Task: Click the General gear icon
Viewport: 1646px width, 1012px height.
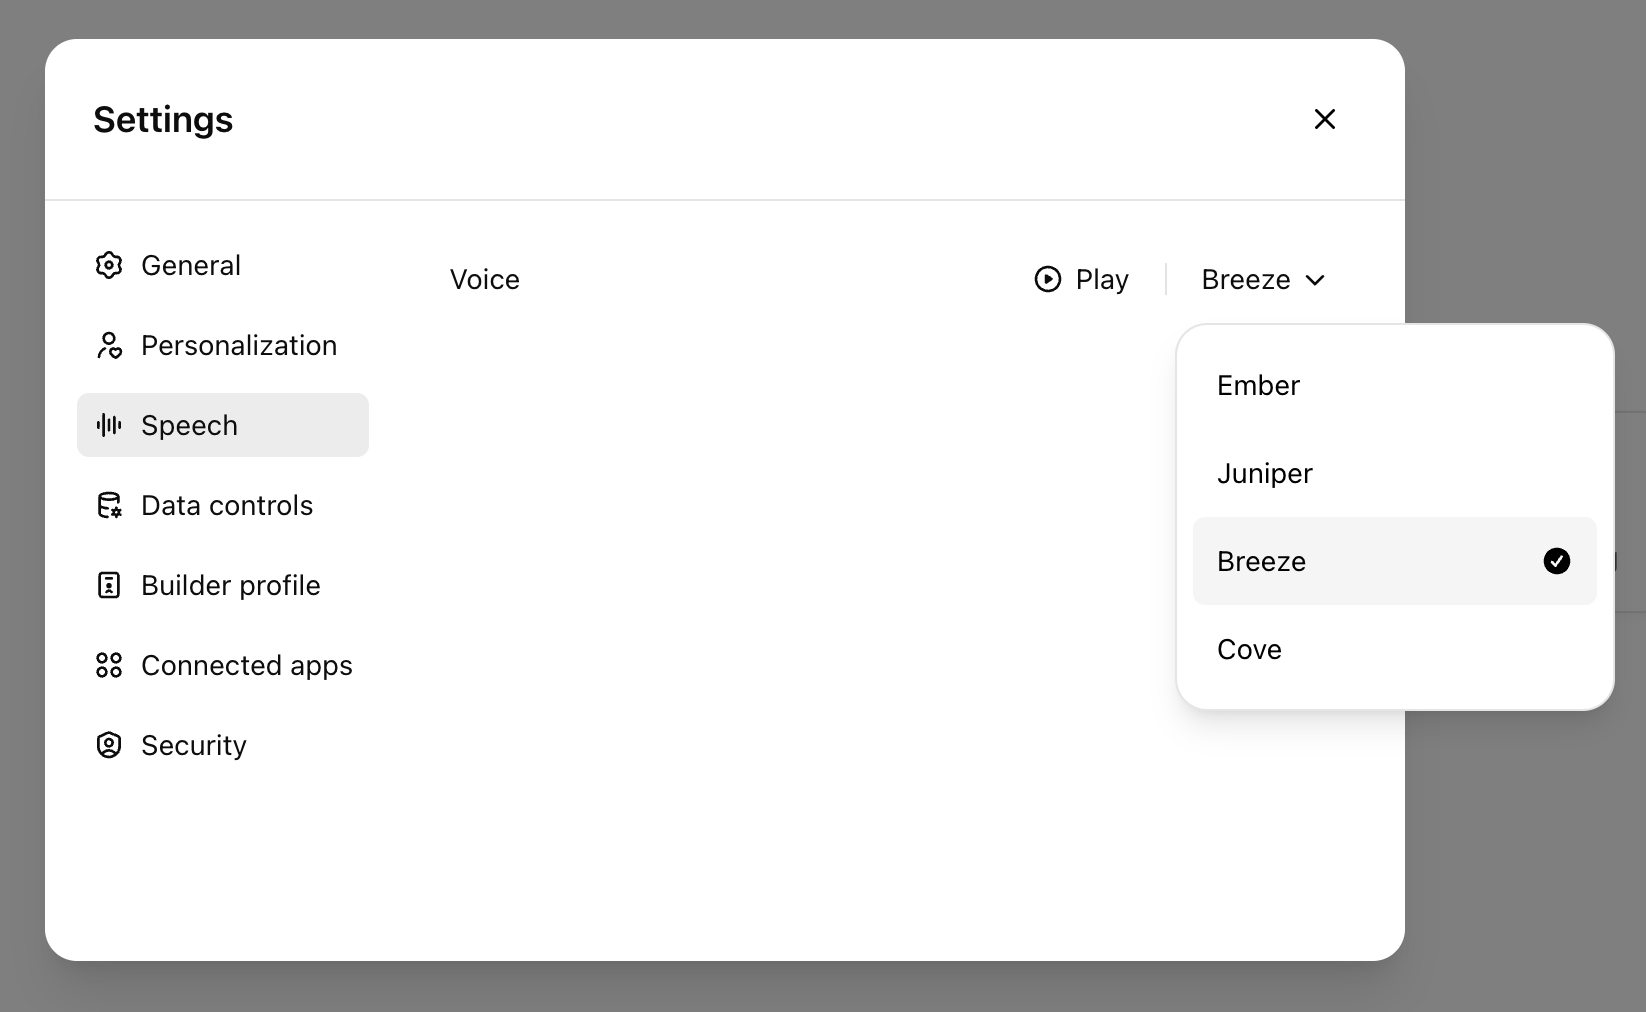Action: (x=109, y=265)
